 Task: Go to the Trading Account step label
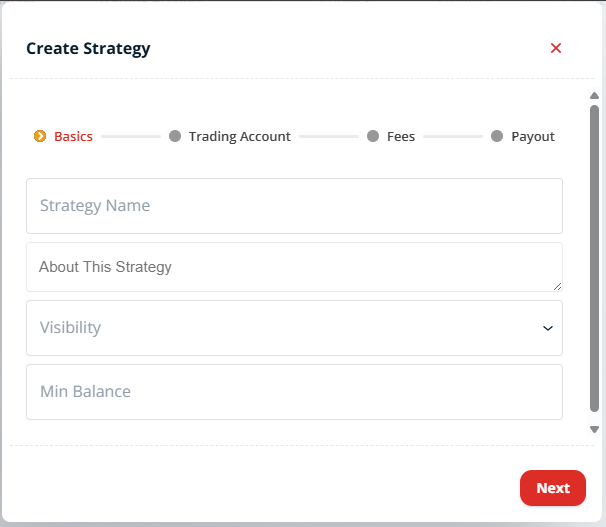coord(240,136)
